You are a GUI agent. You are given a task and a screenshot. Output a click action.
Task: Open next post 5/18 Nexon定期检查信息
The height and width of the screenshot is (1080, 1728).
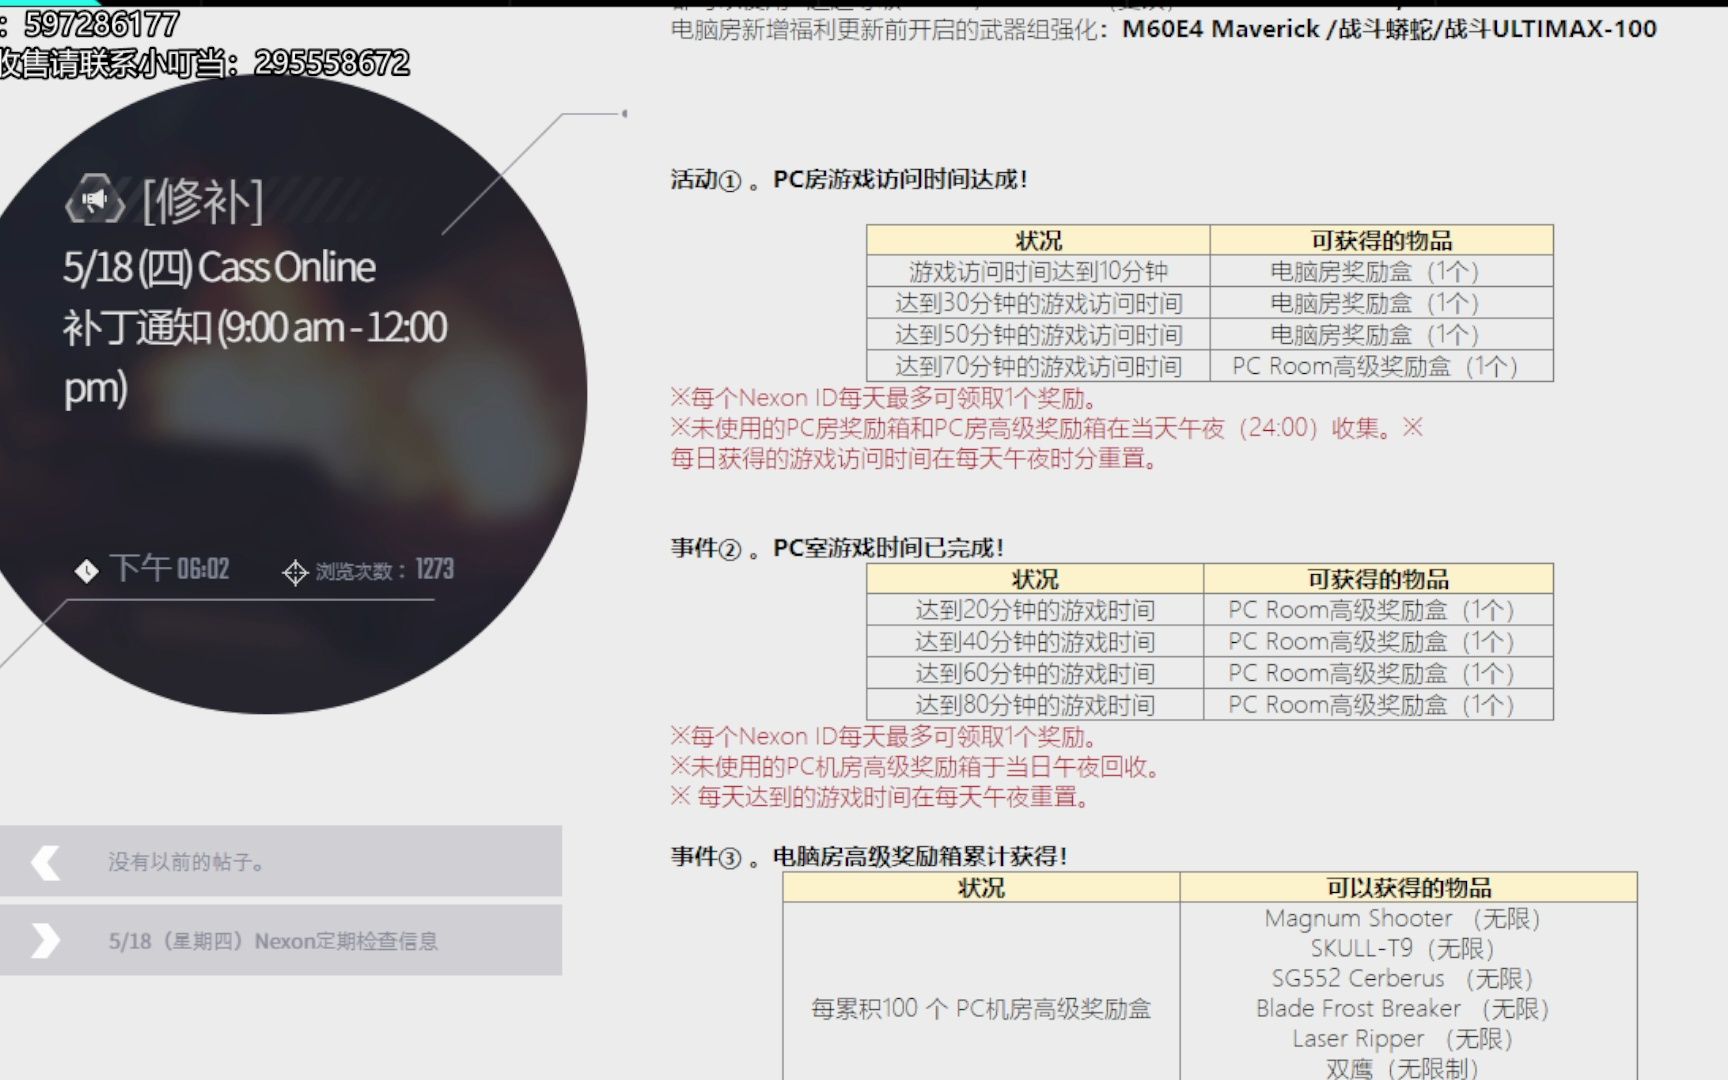(x=281, y=941)
